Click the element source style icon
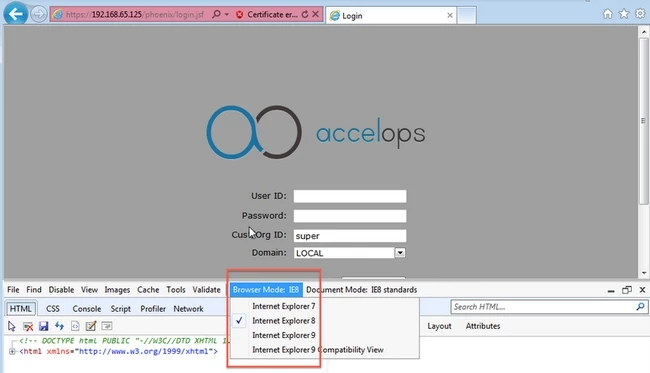Screen dimensions: 650x373 pyautogui.click(x=75, y=326)
